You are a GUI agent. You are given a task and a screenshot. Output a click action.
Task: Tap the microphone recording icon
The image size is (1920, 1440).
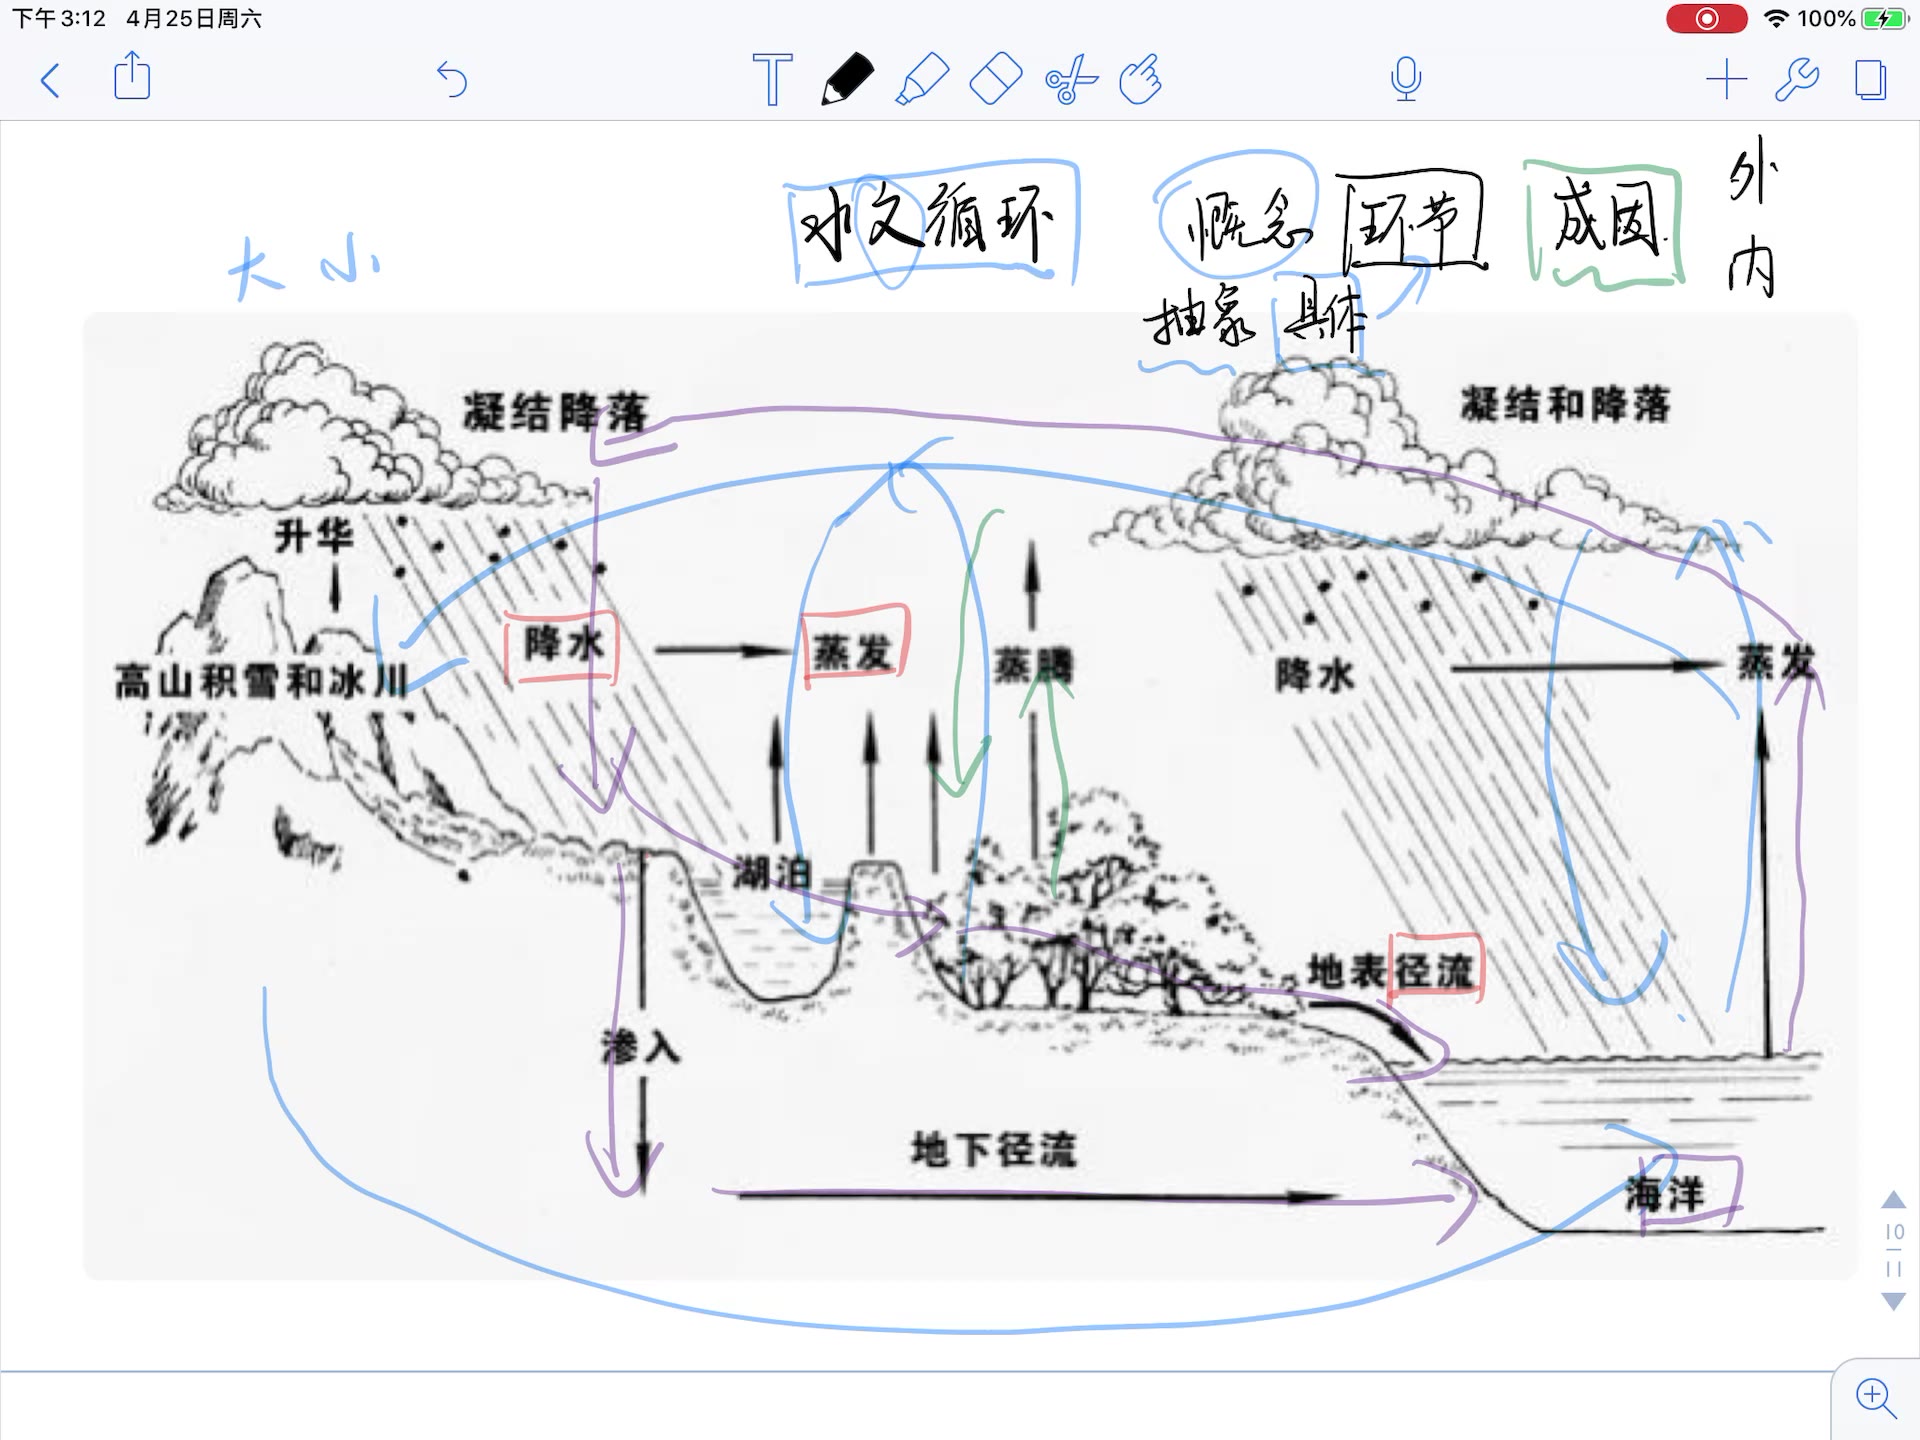point(1406,79)
